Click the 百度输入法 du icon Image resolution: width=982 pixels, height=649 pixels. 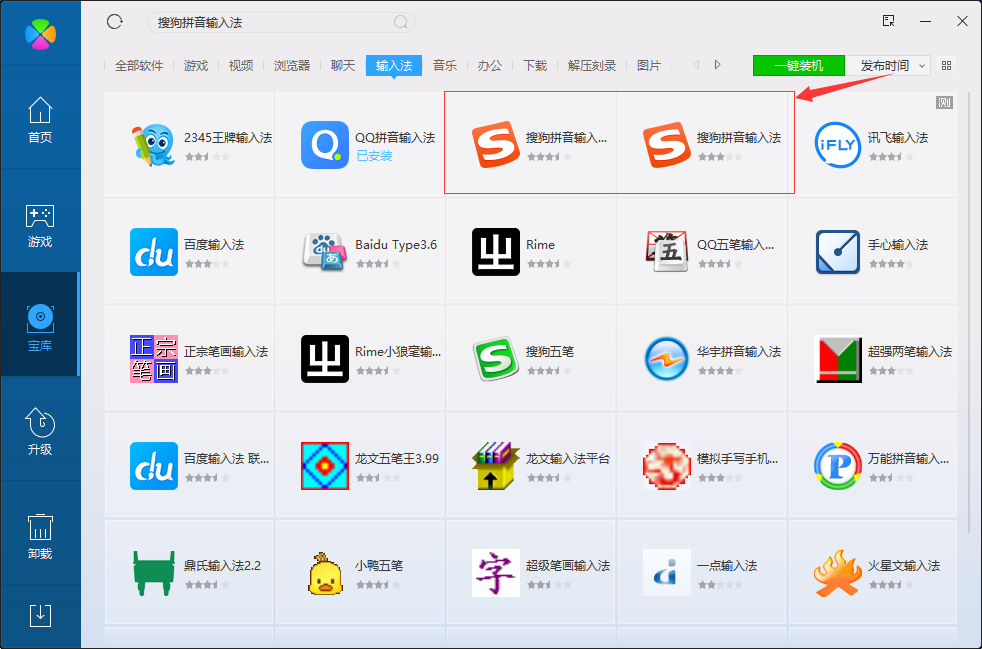tap(153, 252)
